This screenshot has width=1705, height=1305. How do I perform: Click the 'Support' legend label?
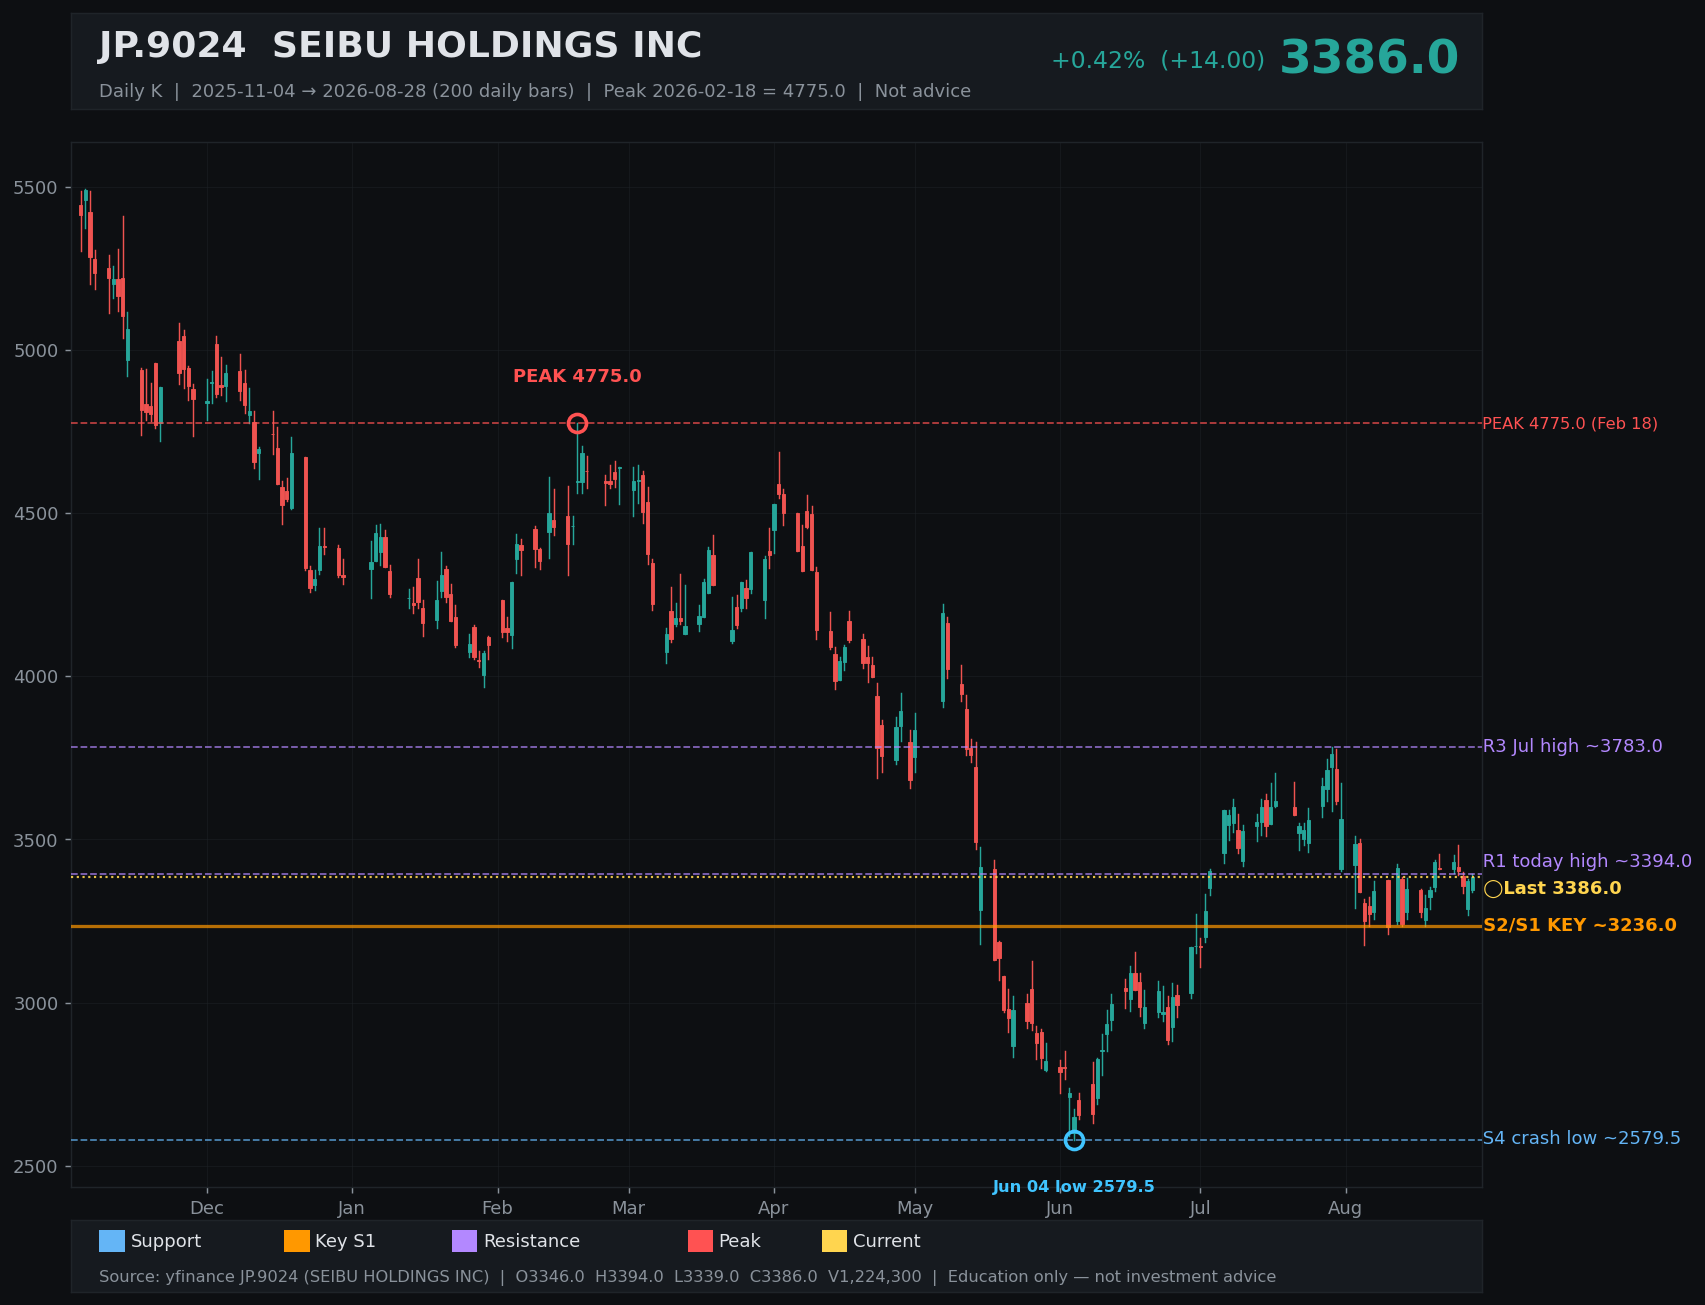166,1241
